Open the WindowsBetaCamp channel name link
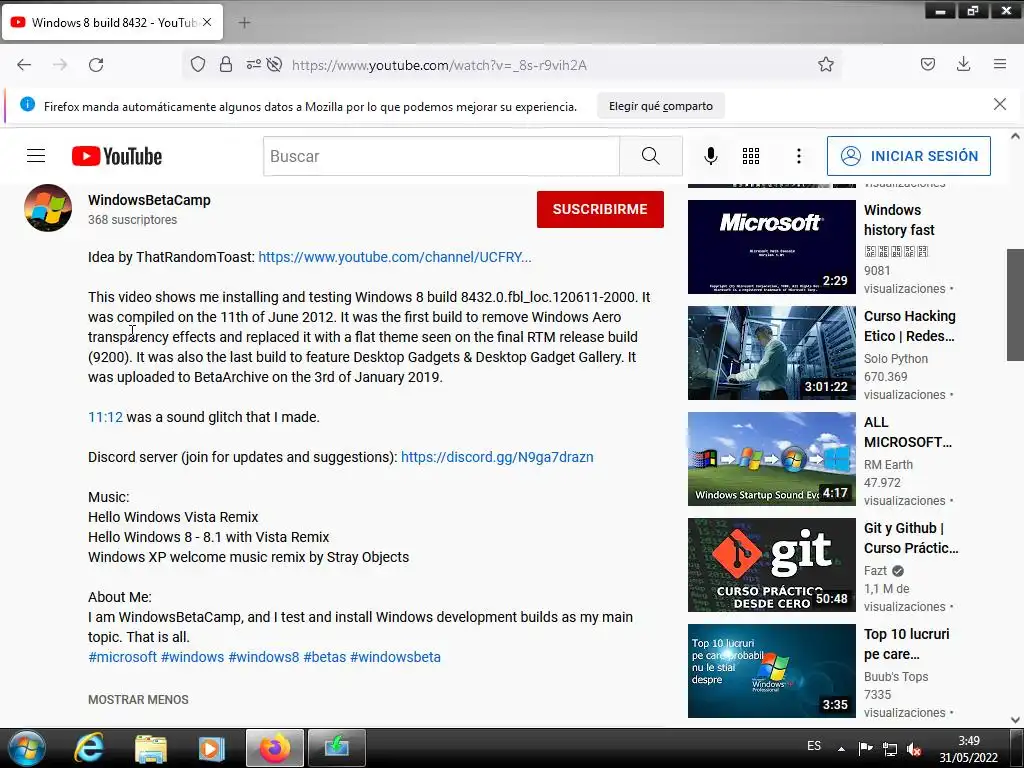Screen dimensions: 1024x768 tap(150, 200)
